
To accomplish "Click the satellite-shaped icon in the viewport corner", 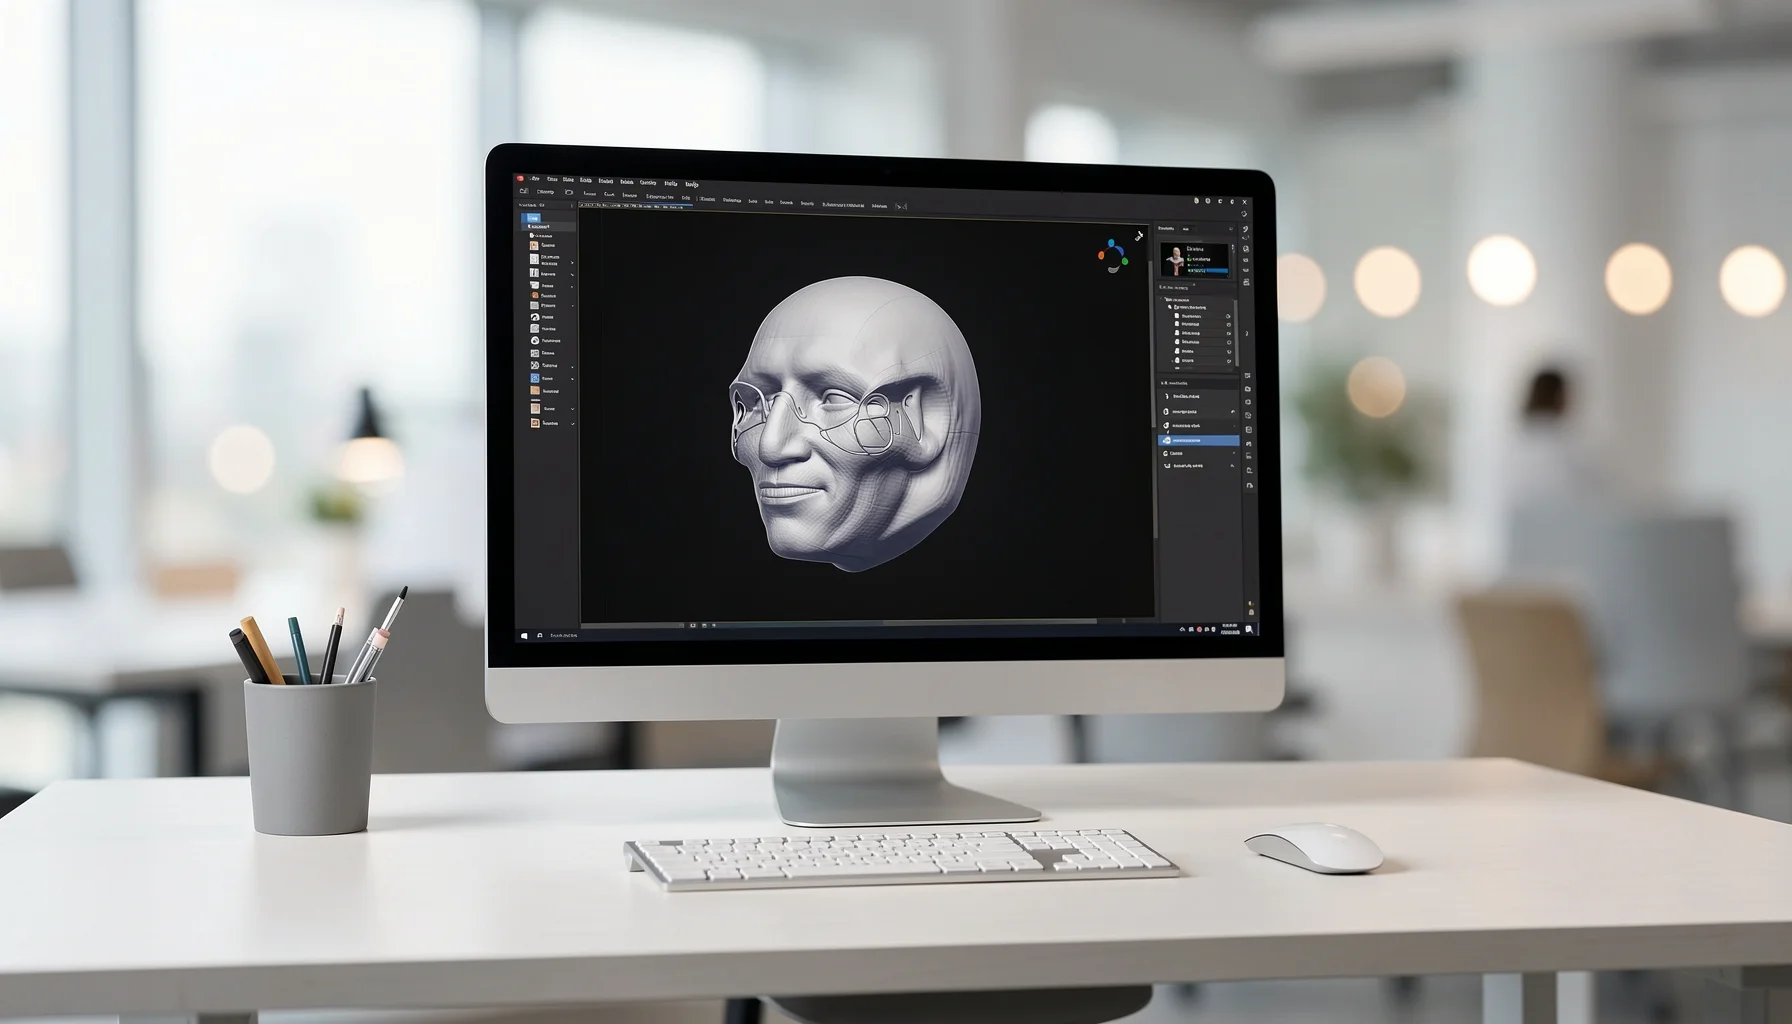I will tap(1138, 236).
